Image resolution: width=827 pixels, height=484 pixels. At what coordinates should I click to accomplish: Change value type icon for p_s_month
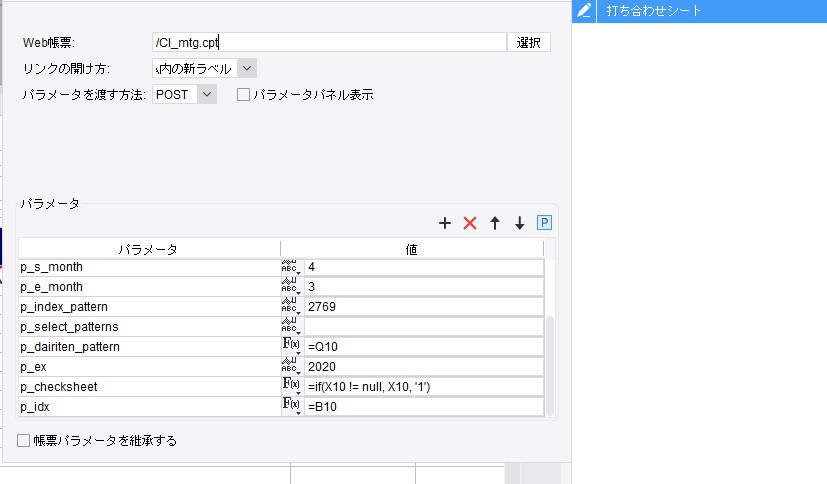pyautogui.click(x=291, y=267)
